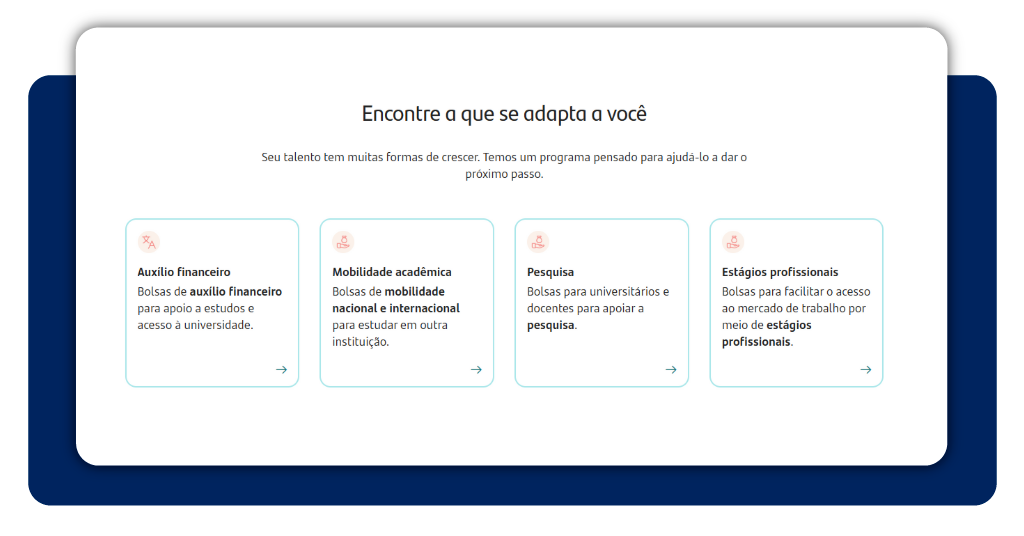1024x536 pixels.
Task: Click the 'Bolsas para universitários e docentes' description
Action: pyautogui.click(x=598, y=308)
